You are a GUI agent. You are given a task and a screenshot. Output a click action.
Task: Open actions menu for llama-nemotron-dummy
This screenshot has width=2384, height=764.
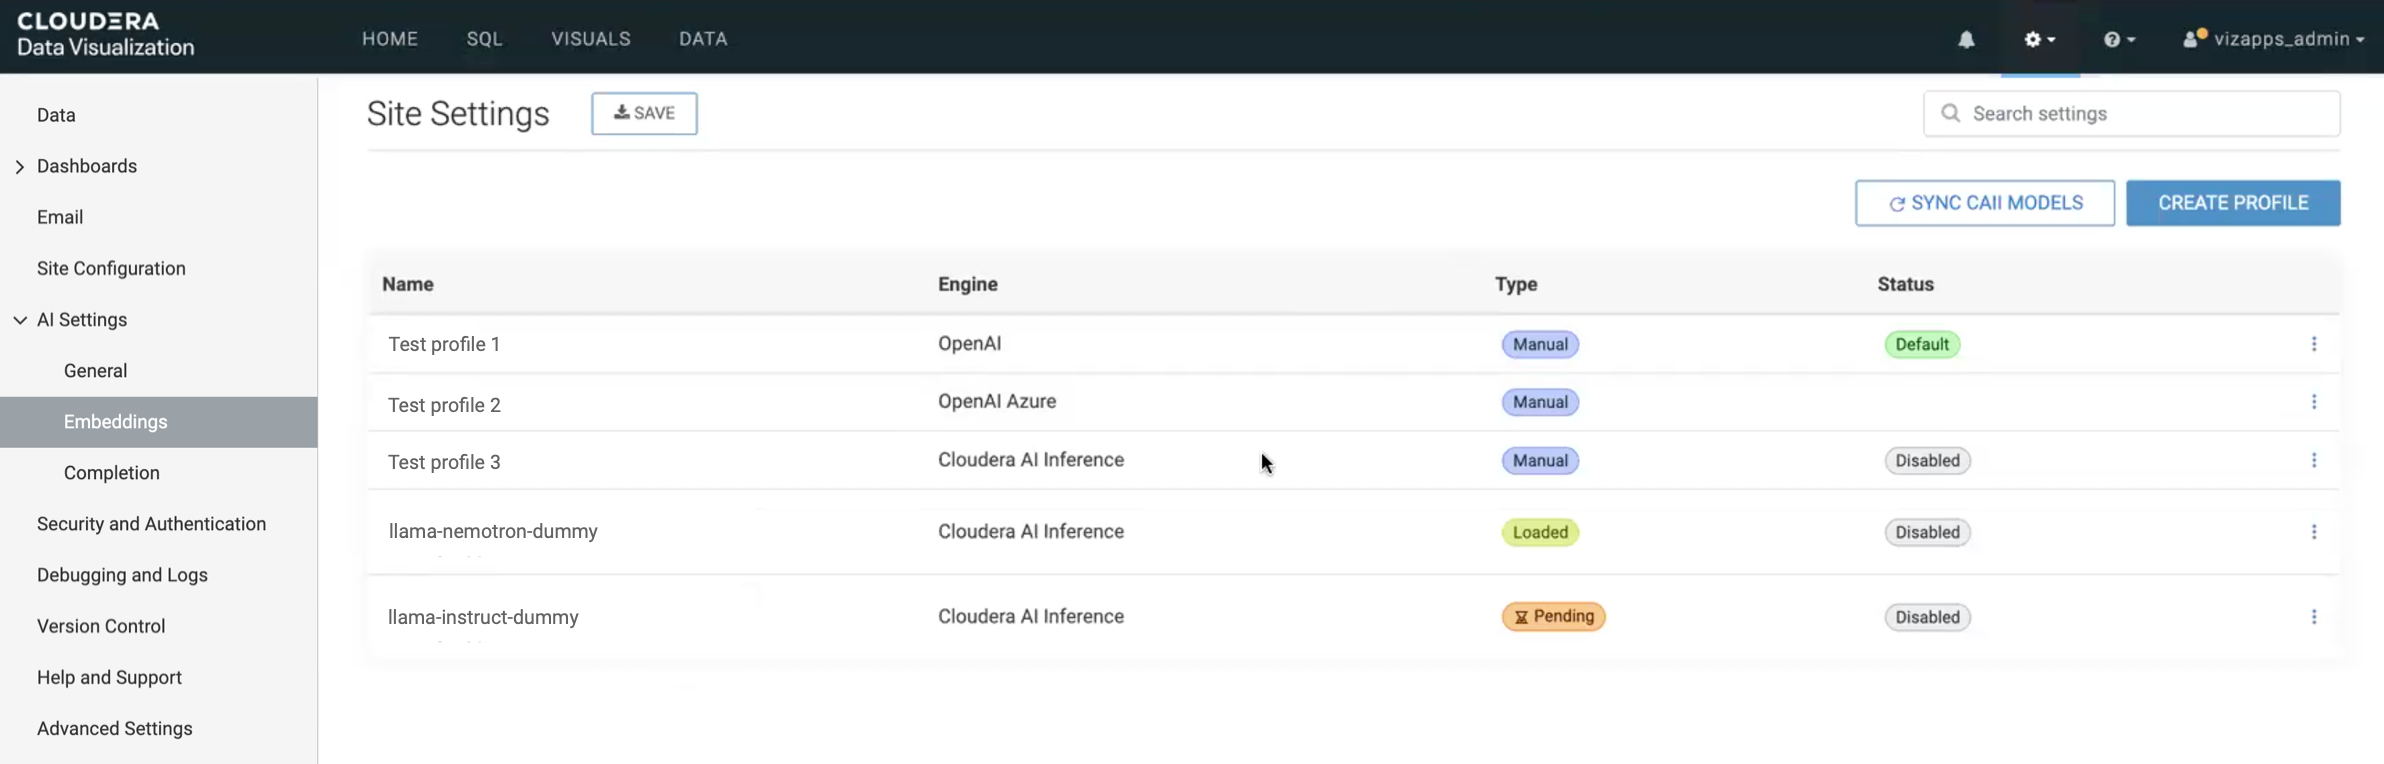pos(2313,532)
